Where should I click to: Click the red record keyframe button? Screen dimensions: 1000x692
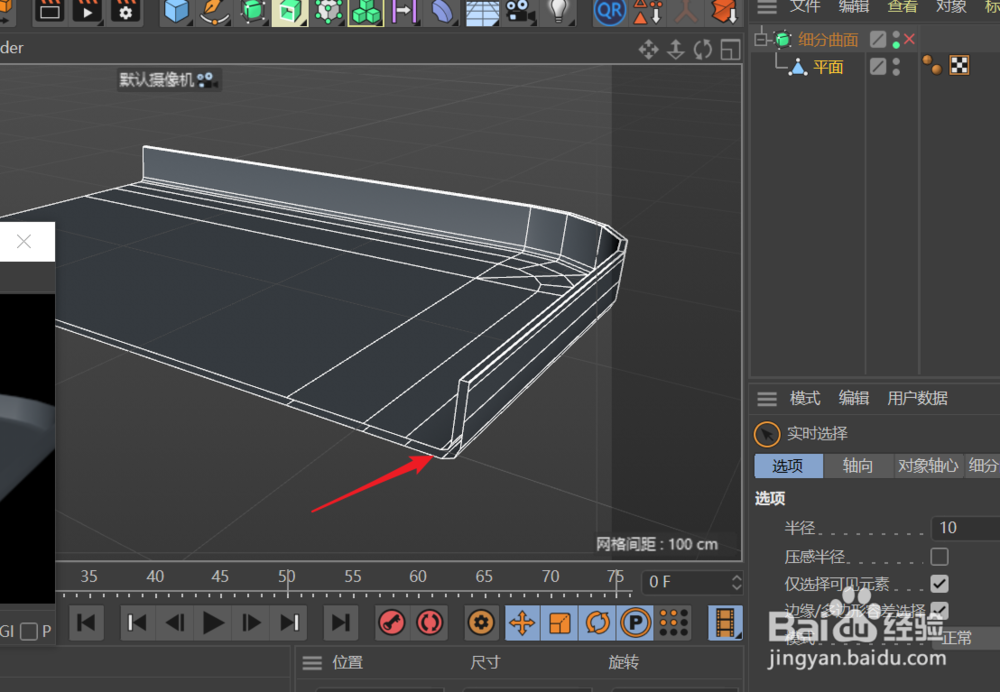[391, 623]
